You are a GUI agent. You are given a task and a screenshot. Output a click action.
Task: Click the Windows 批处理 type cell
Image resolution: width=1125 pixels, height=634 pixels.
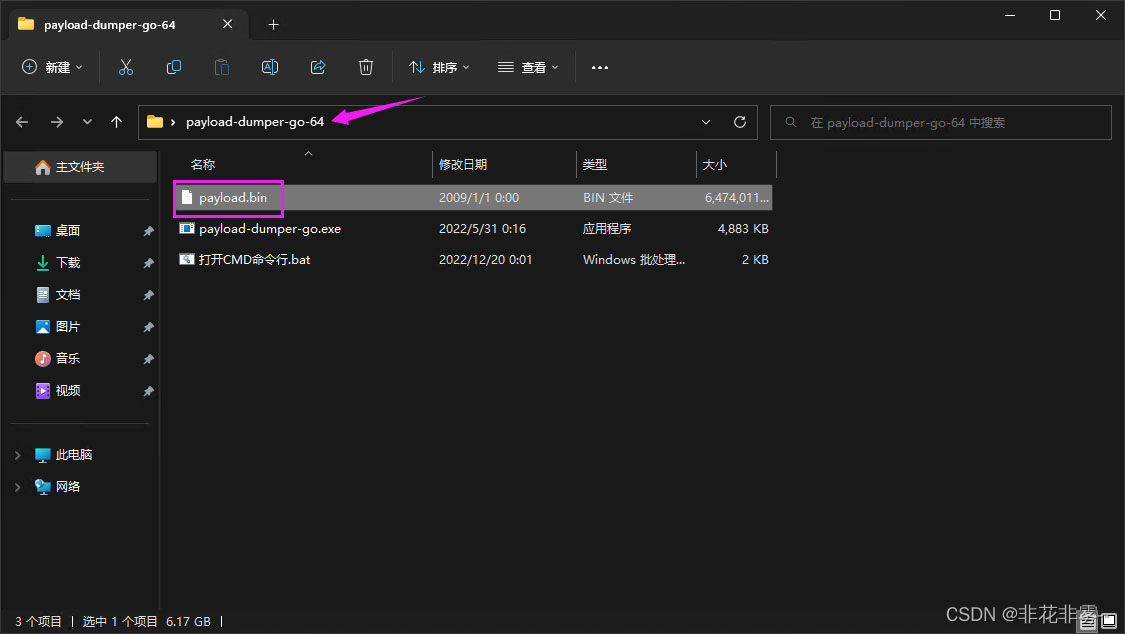634,260
